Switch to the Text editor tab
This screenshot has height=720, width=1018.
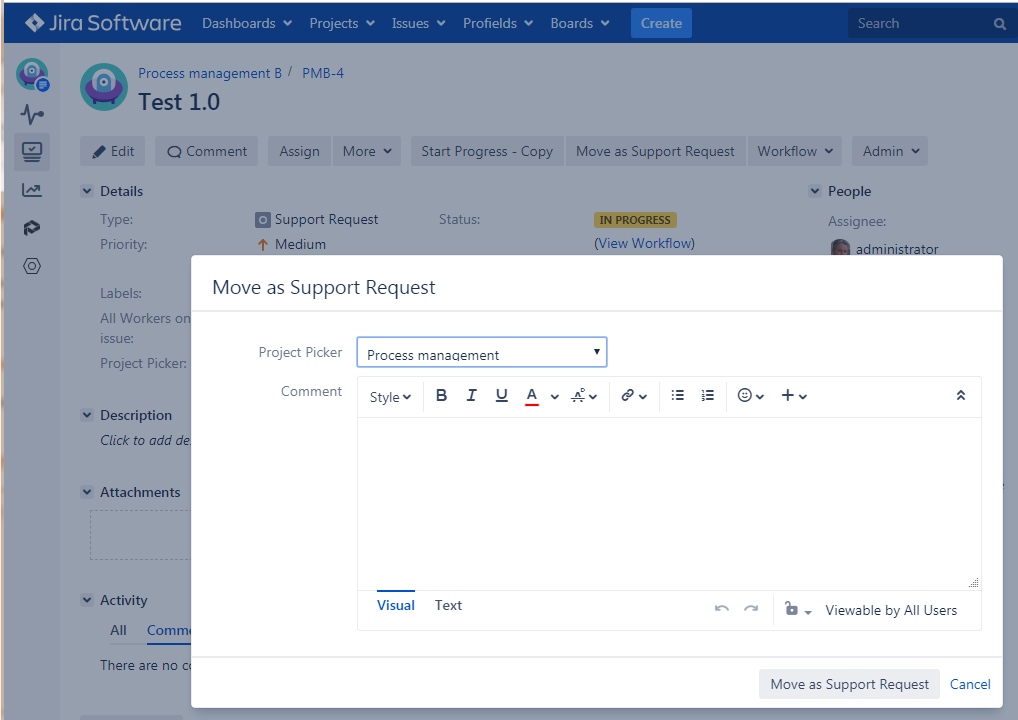[x=448, y=605]
